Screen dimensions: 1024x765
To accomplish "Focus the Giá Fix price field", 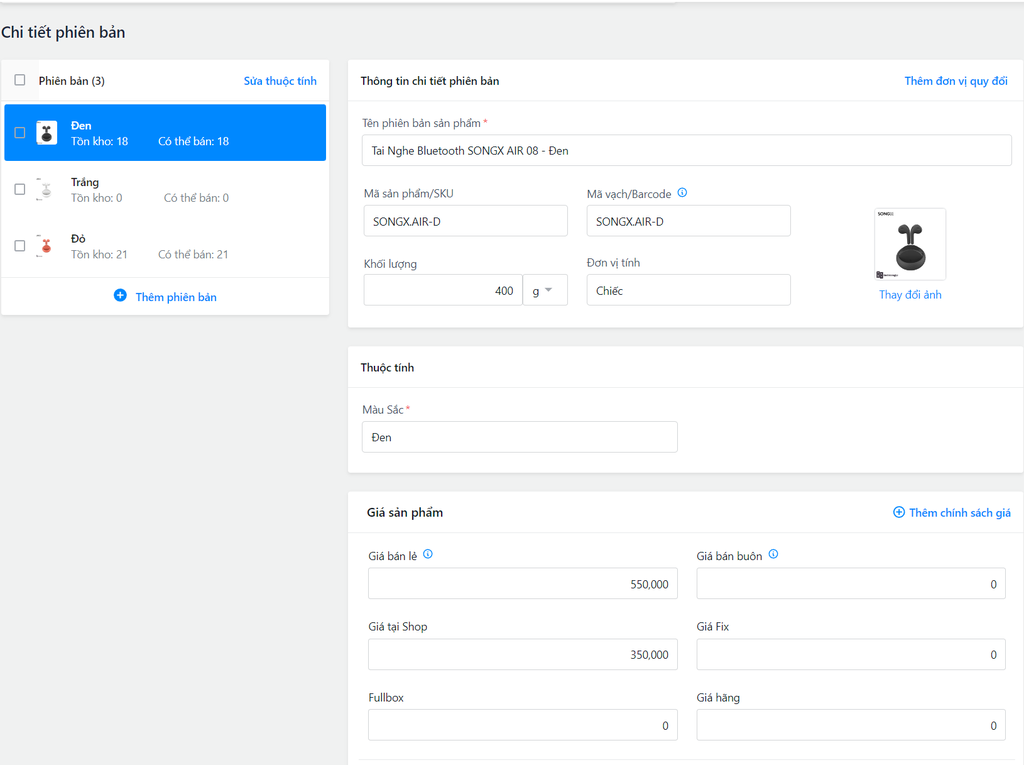I will 851,654.
